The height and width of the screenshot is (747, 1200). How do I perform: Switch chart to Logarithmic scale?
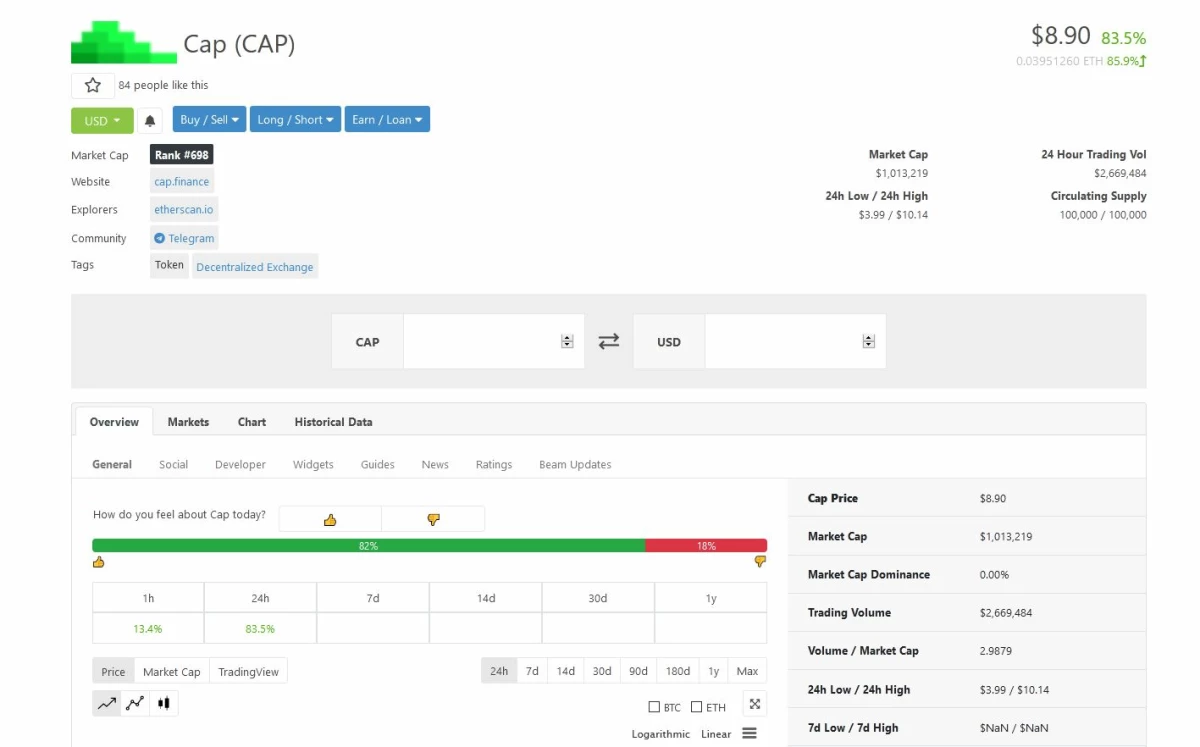[660, 734]
